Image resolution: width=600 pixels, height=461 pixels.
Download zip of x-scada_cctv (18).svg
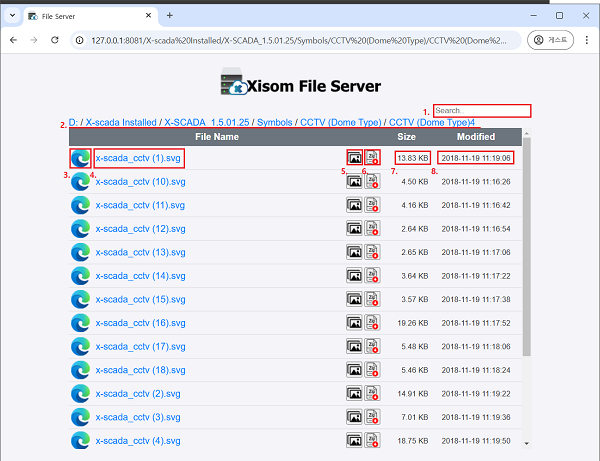point(372,370)
